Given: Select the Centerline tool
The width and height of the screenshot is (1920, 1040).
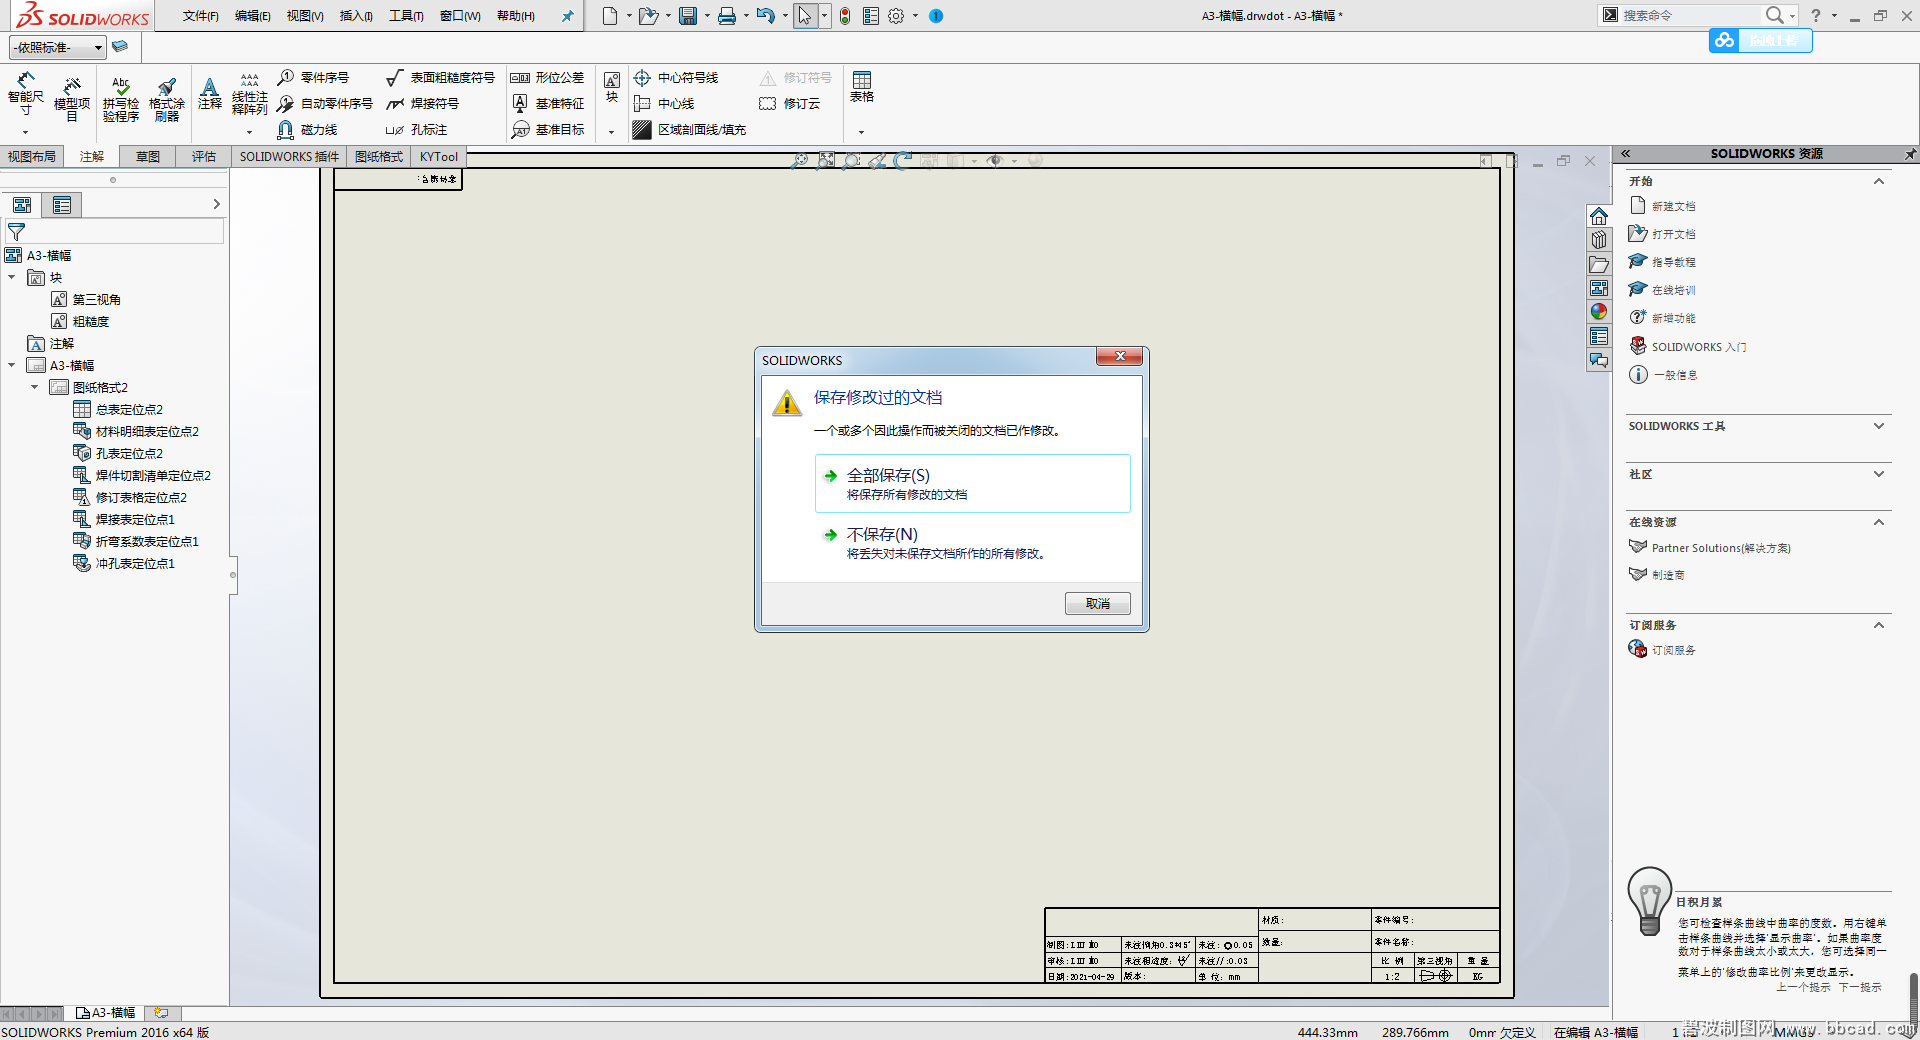Looking at the screenshot, I should (x=664, y=103).
